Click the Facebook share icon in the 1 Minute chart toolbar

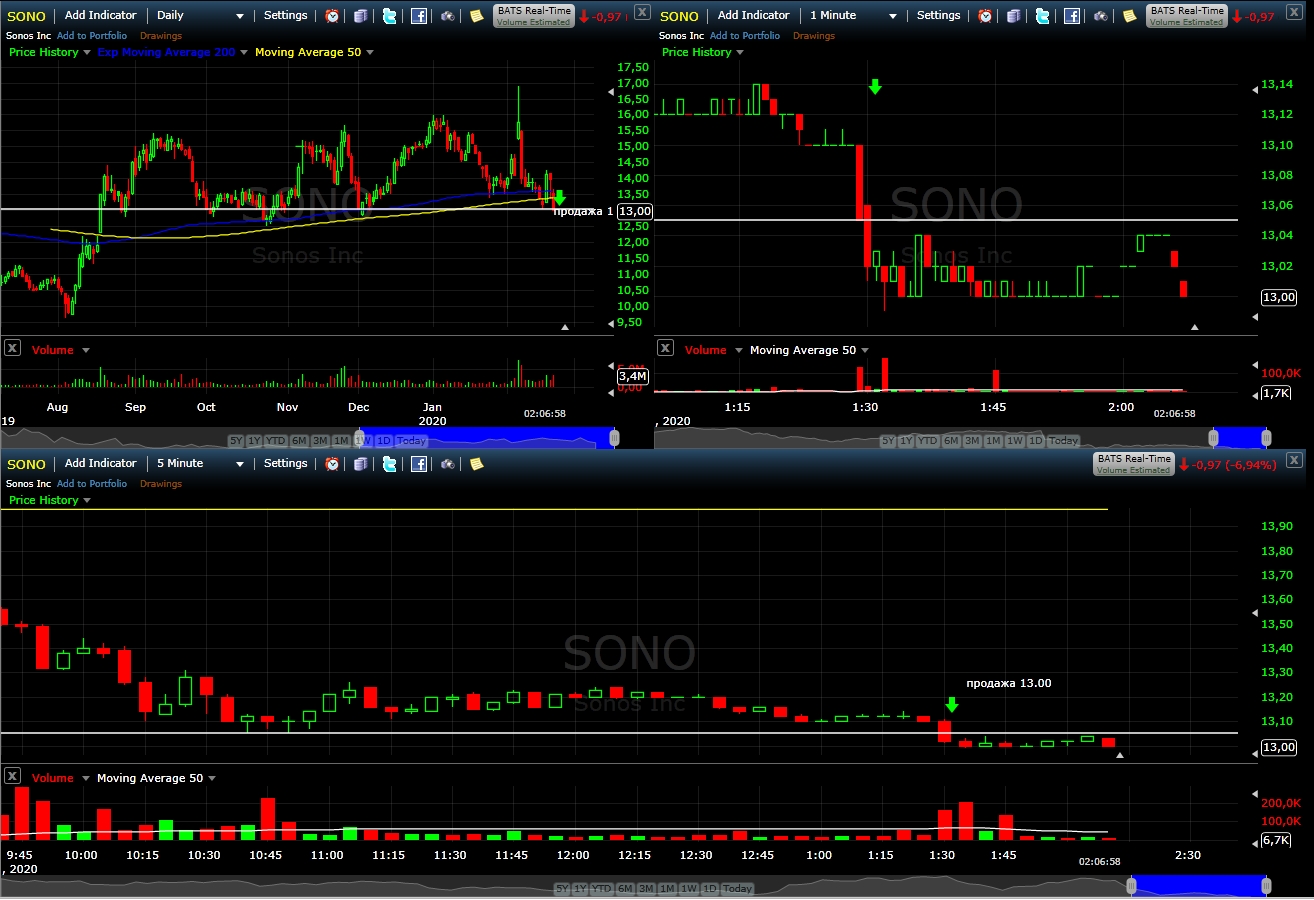point(1071,16)
